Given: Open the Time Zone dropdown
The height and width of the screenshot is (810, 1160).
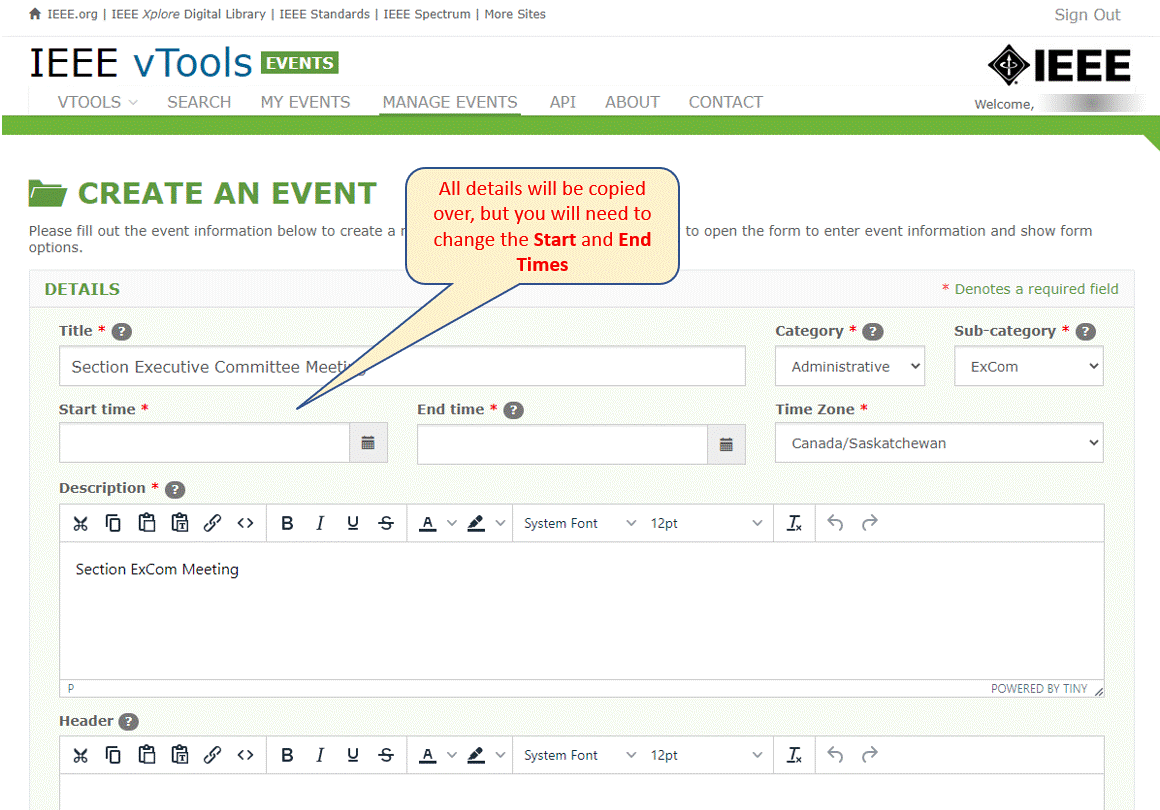Looking at the screenshot, I should click(939, 443).
